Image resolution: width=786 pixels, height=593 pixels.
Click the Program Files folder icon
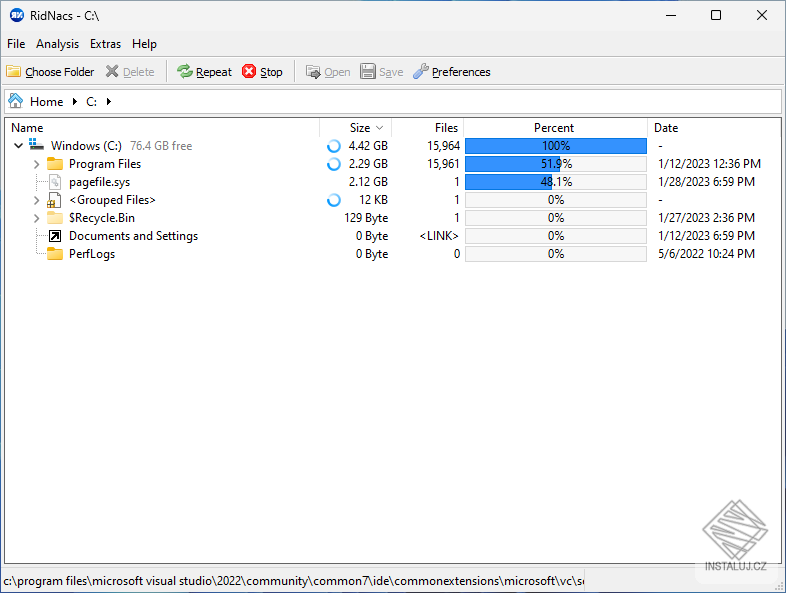click(x=55, y=163)
